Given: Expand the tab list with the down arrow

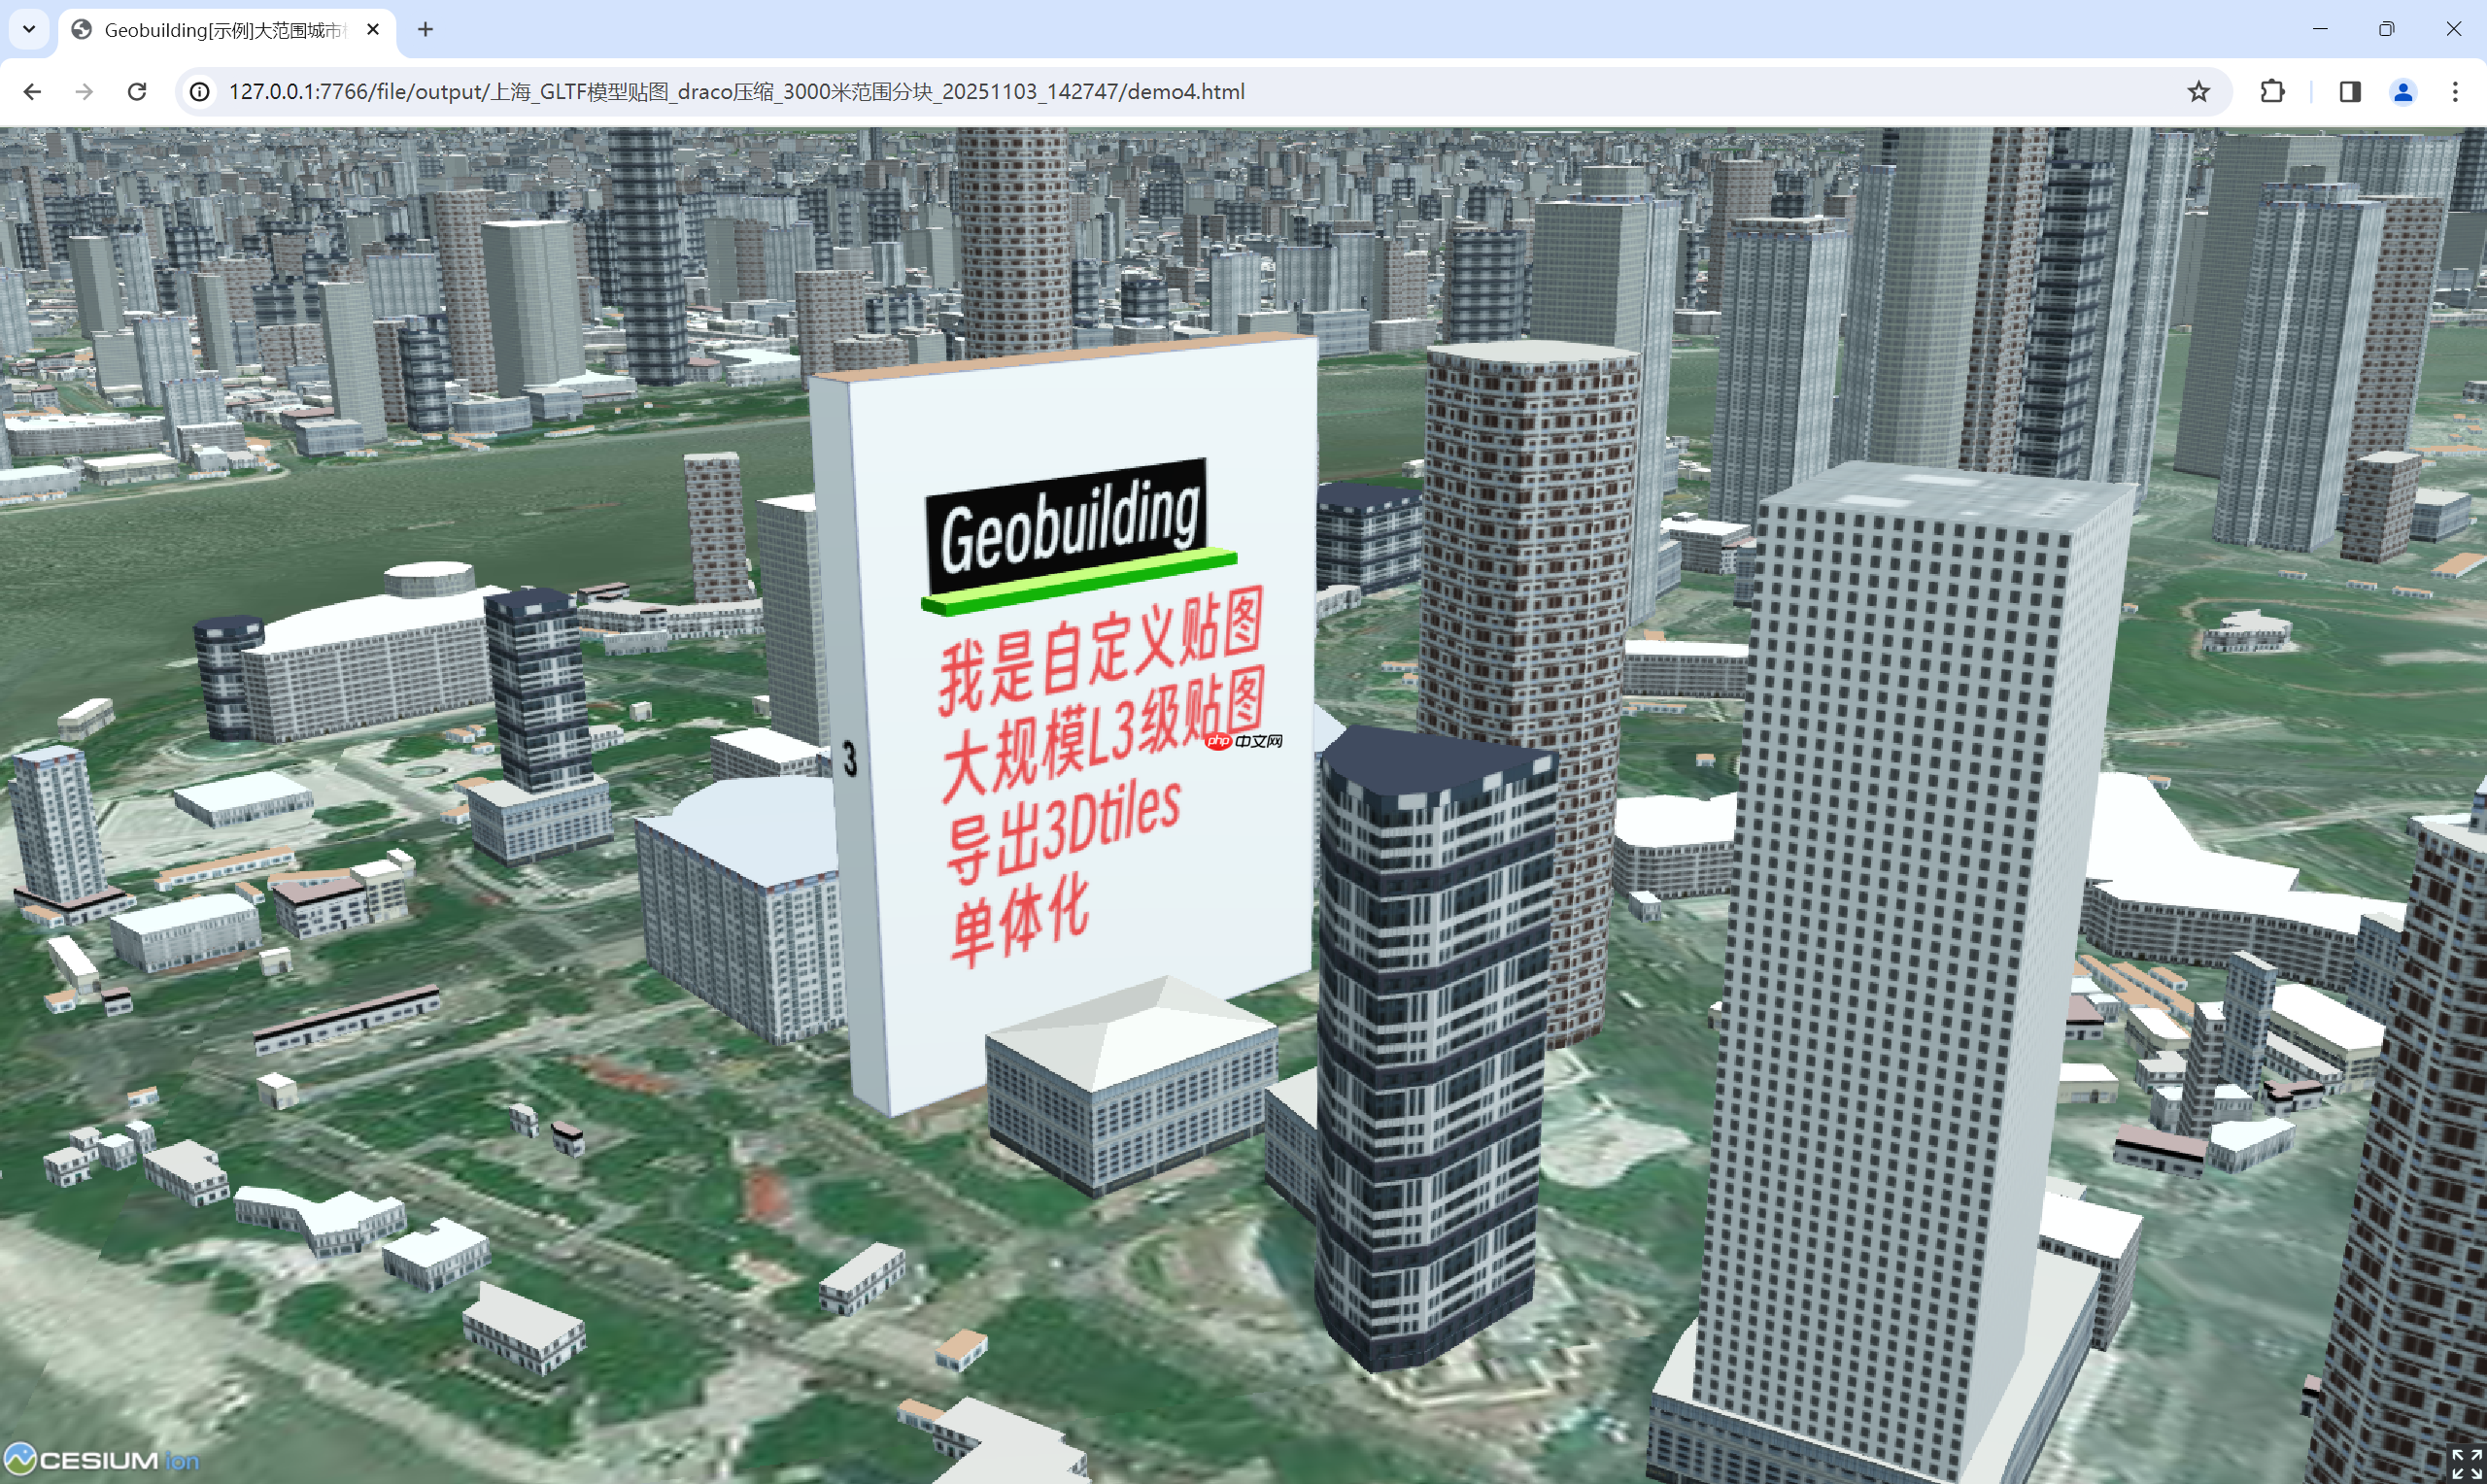Looking at the screenshot, I should click(x=28, y=29).
